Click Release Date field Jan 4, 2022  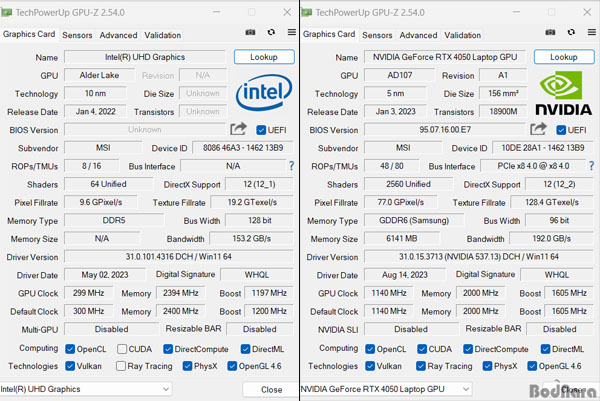(96, 111)
